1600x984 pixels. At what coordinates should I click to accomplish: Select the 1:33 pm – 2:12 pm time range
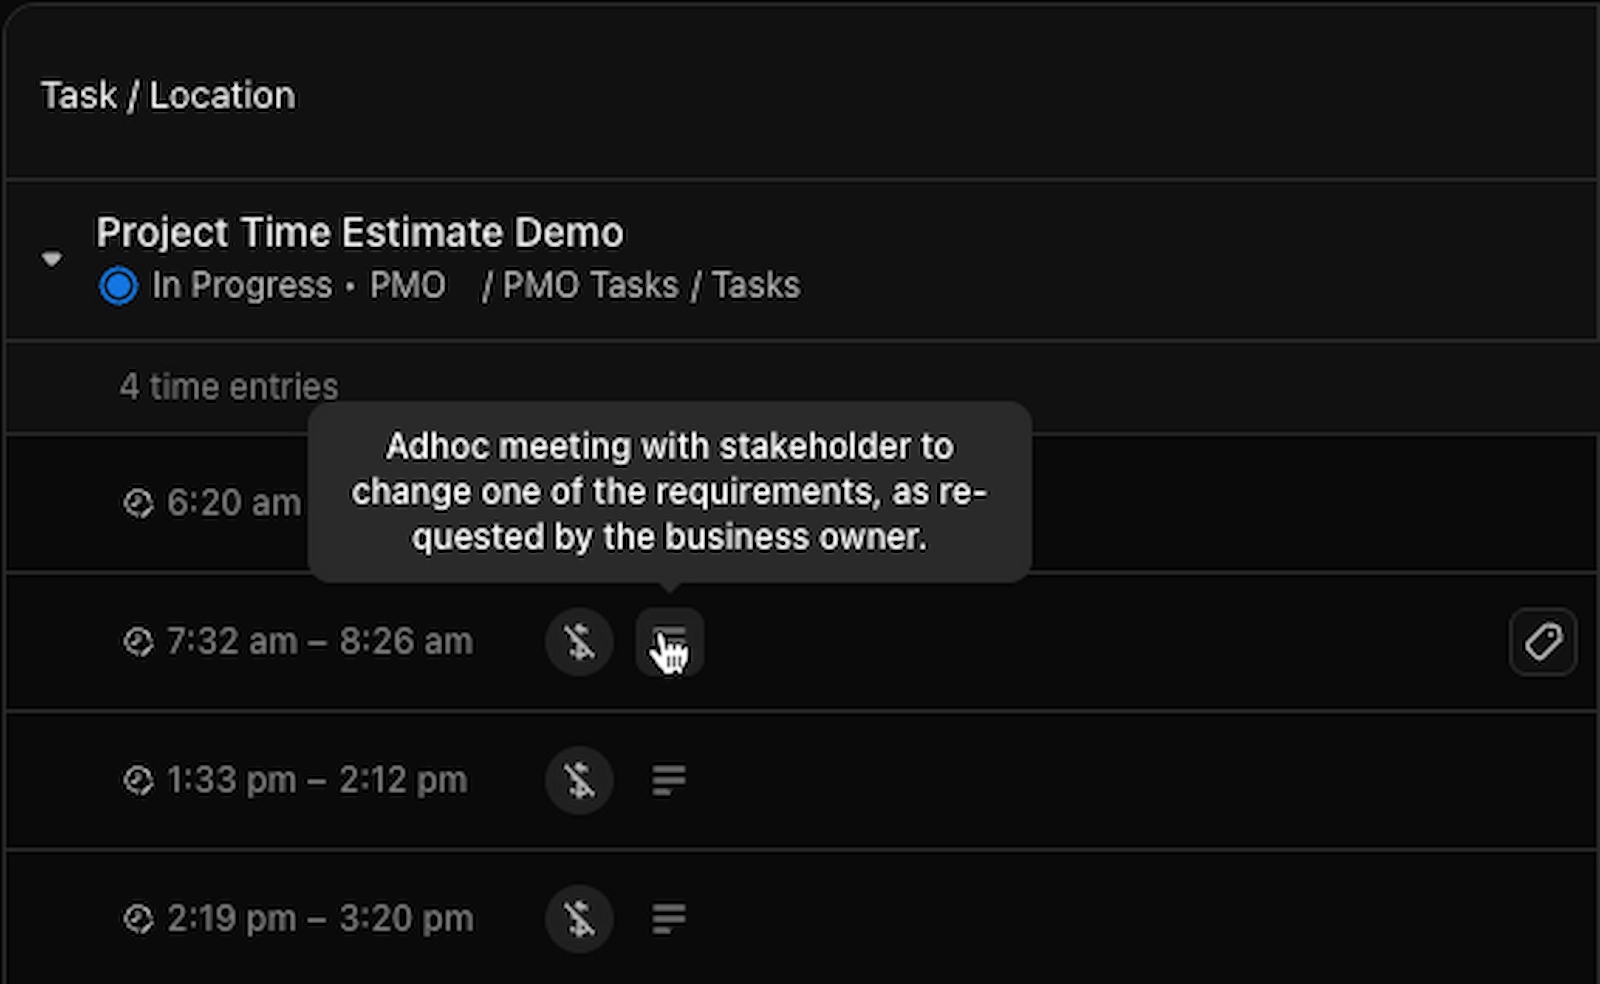click(317, 780)
